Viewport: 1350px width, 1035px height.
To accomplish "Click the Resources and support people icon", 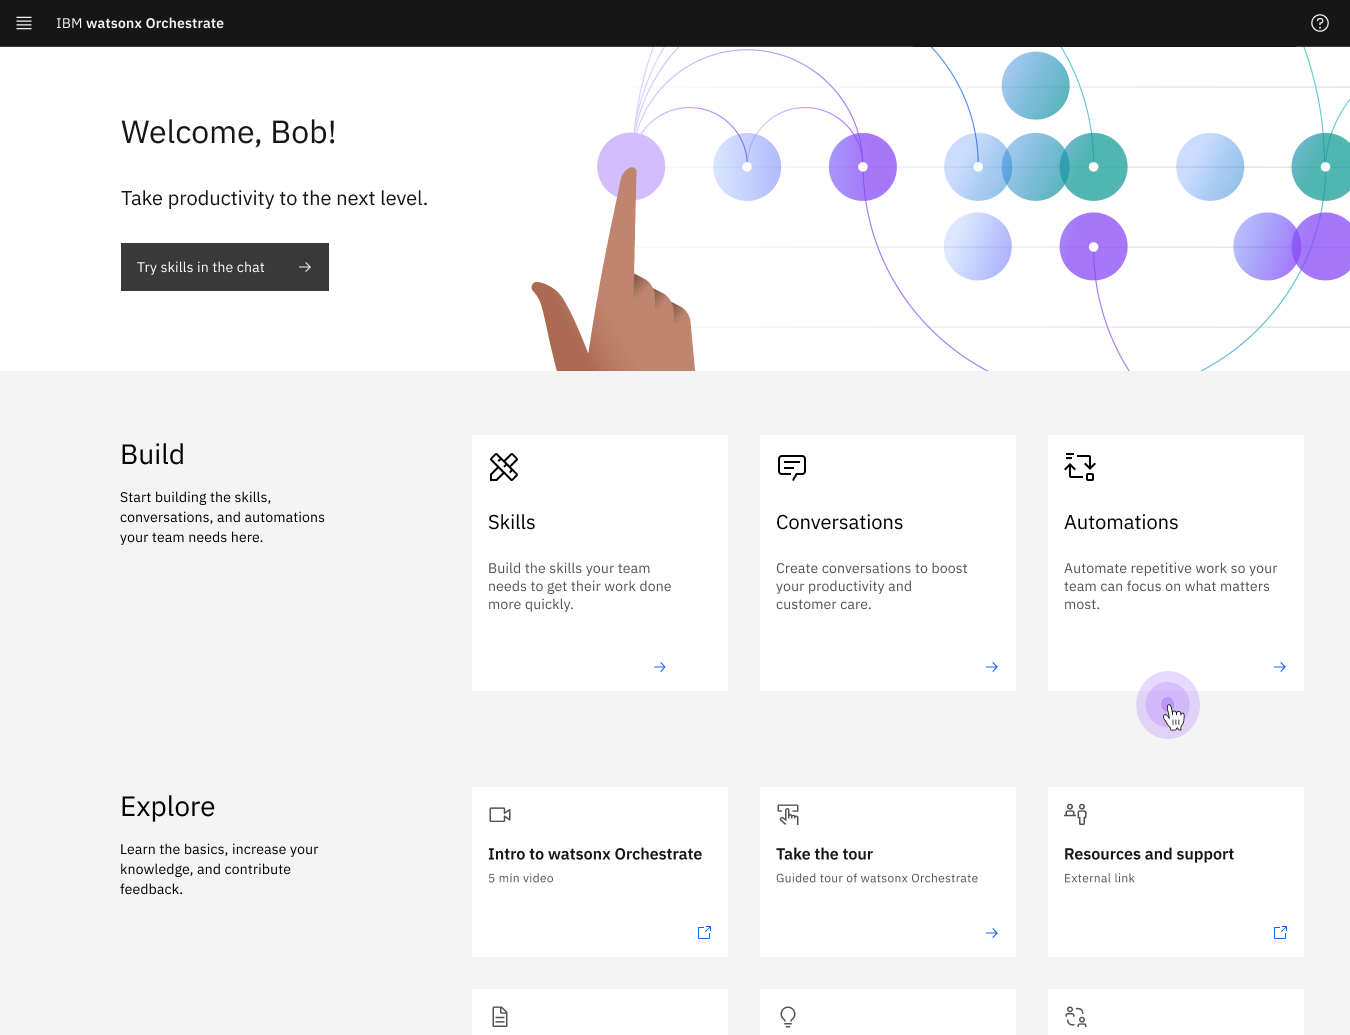I will pyautogui.click(x=1076, y=814).
